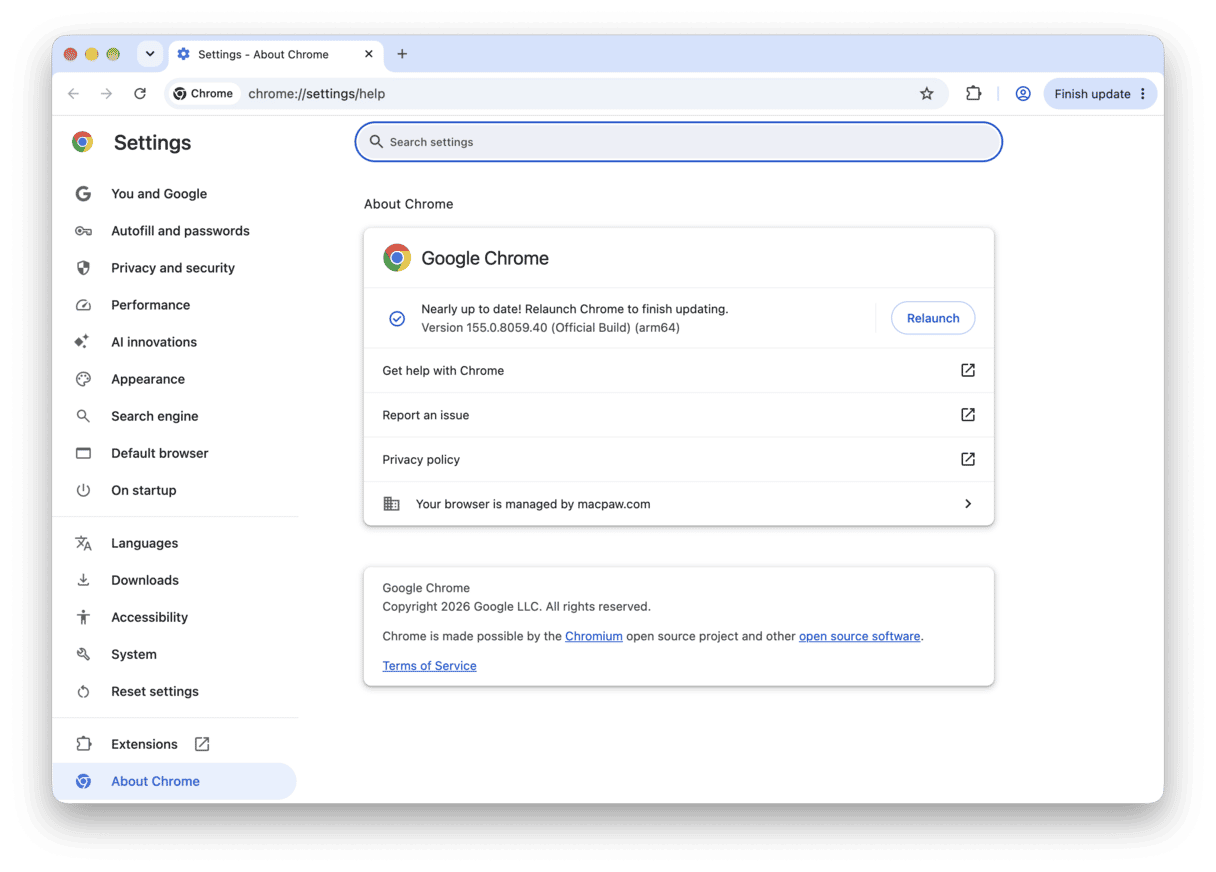Click the Chrome logo beside Settings title
The width and height of the screenshot is (1216, 872).
[x=83, y=142]
